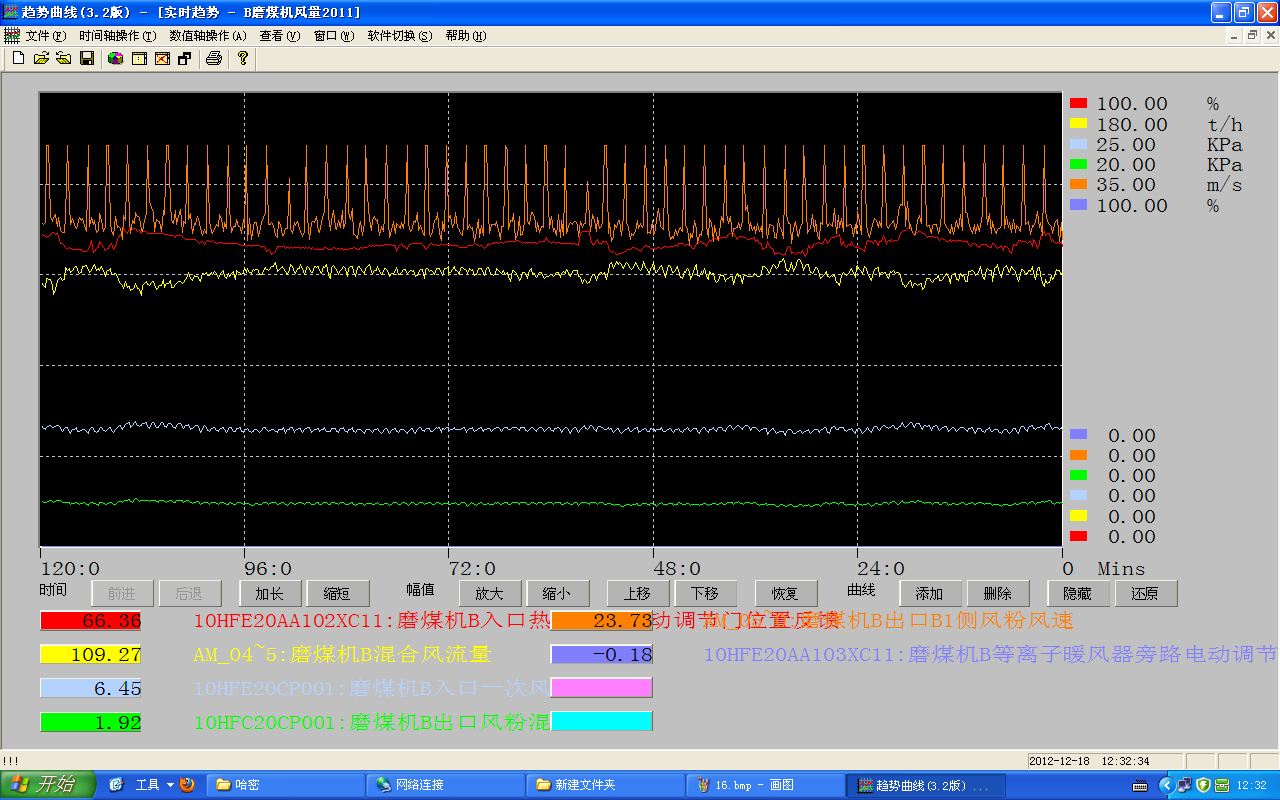Click the New file toolbar icon
The image size is (1280, 800).
tap(18, 59)
